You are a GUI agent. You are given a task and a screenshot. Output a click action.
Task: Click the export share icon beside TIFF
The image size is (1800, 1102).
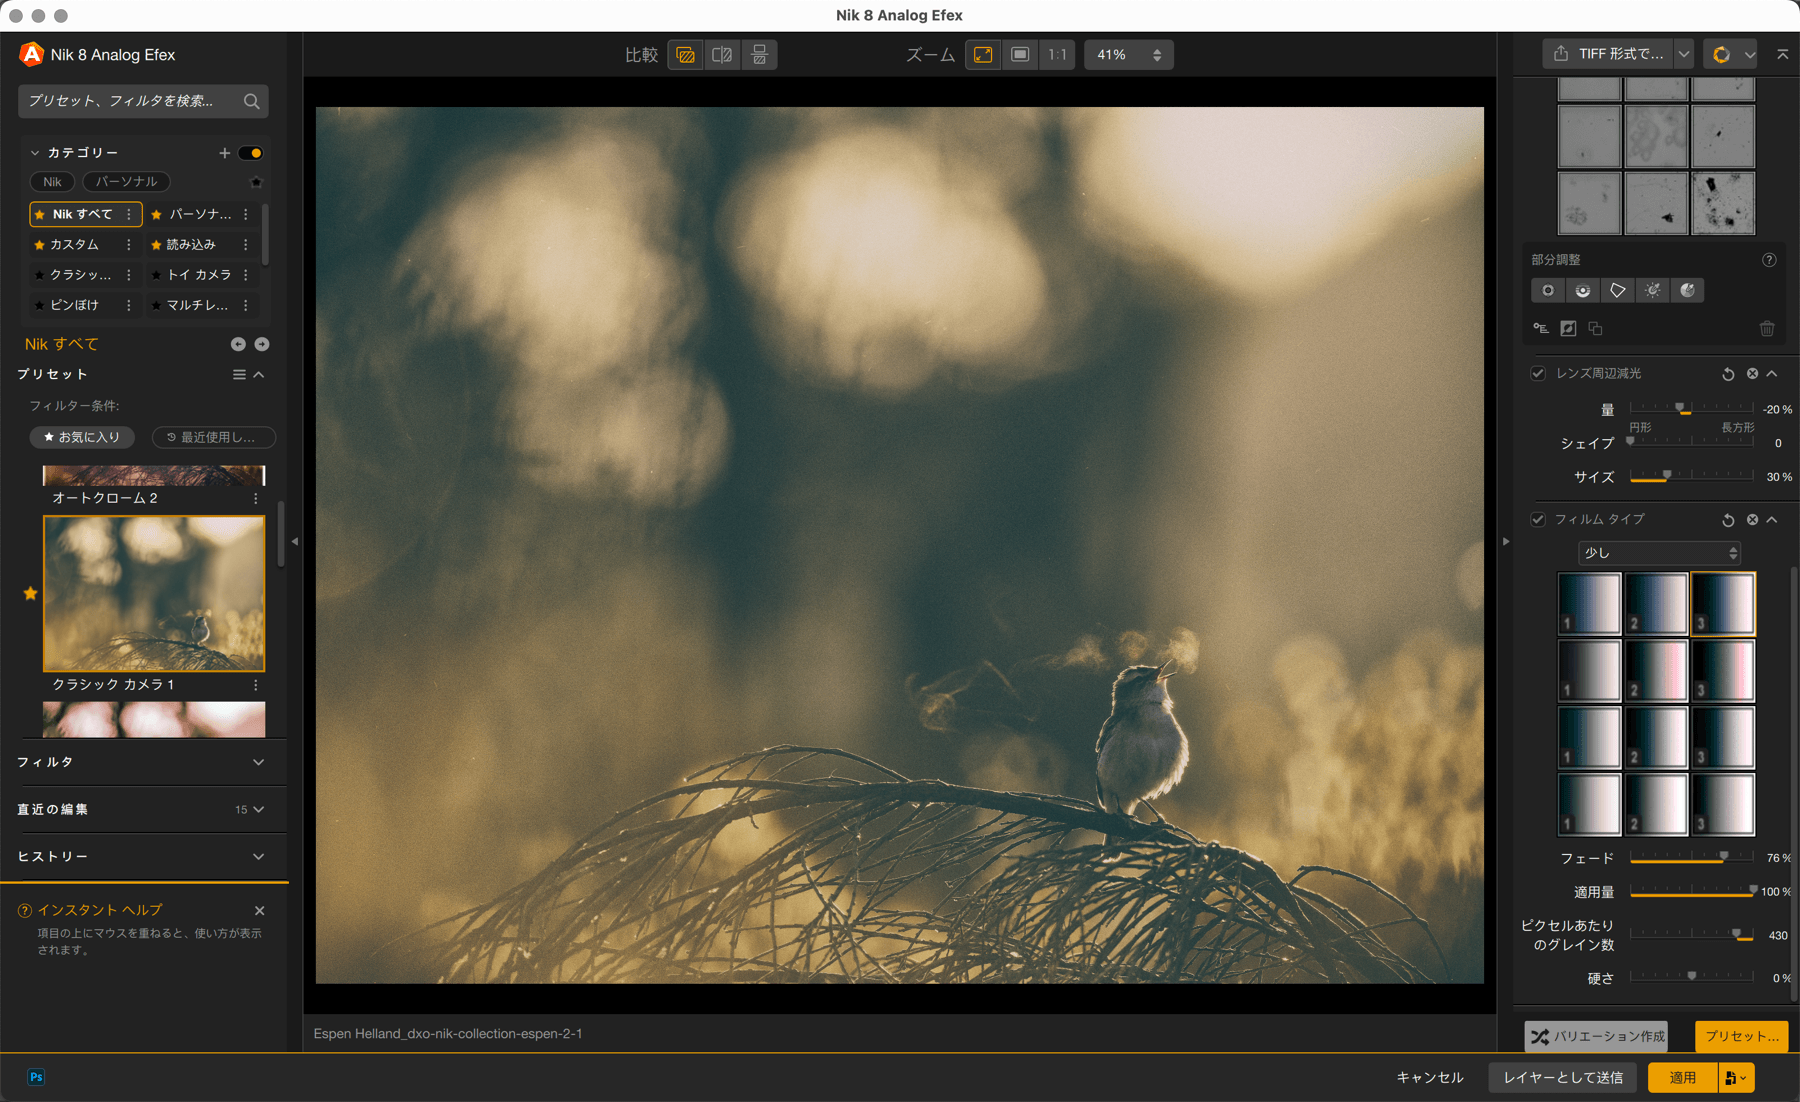point(1561,54)
